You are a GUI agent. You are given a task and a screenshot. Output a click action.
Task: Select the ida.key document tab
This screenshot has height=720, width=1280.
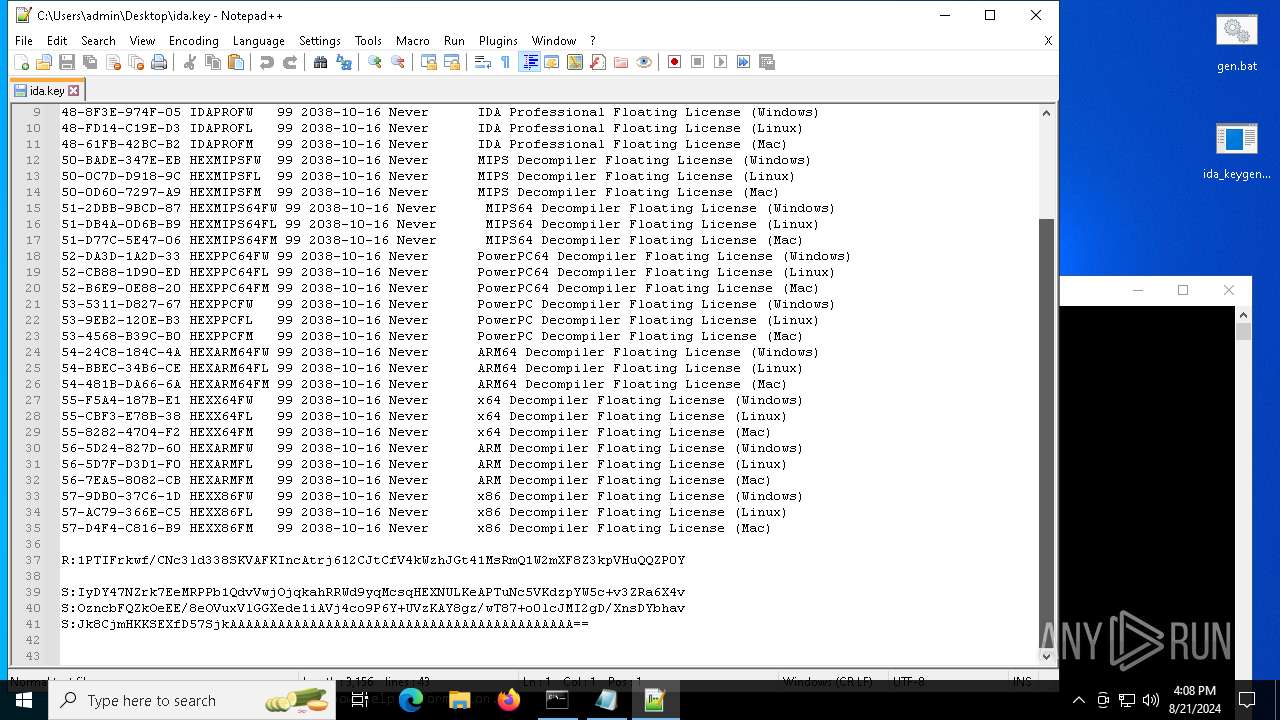point(46,90)
